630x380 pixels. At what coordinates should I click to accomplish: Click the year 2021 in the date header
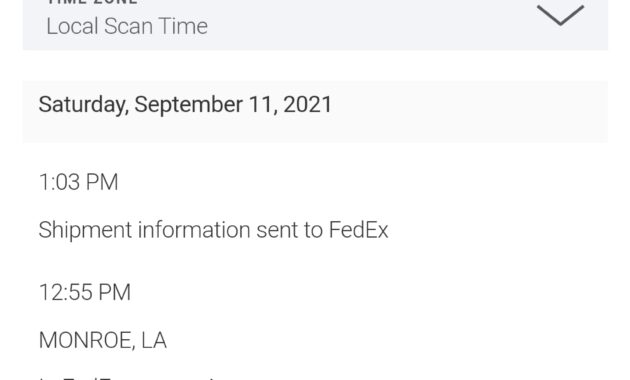(307, 104)
